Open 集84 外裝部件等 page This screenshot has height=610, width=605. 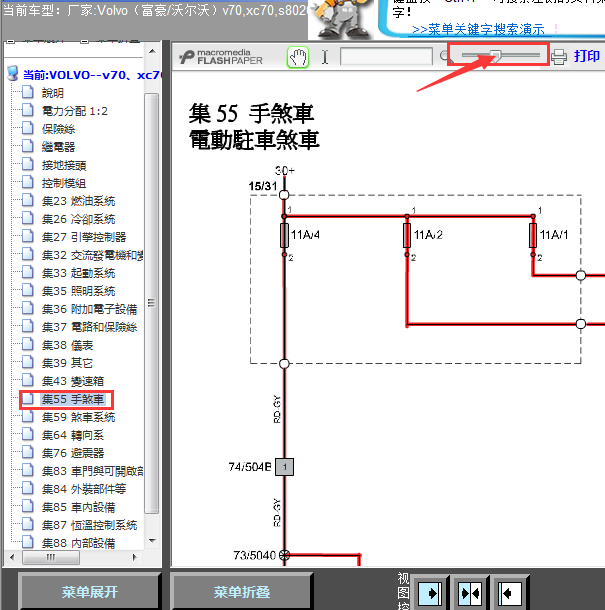[x=84, y=489]
